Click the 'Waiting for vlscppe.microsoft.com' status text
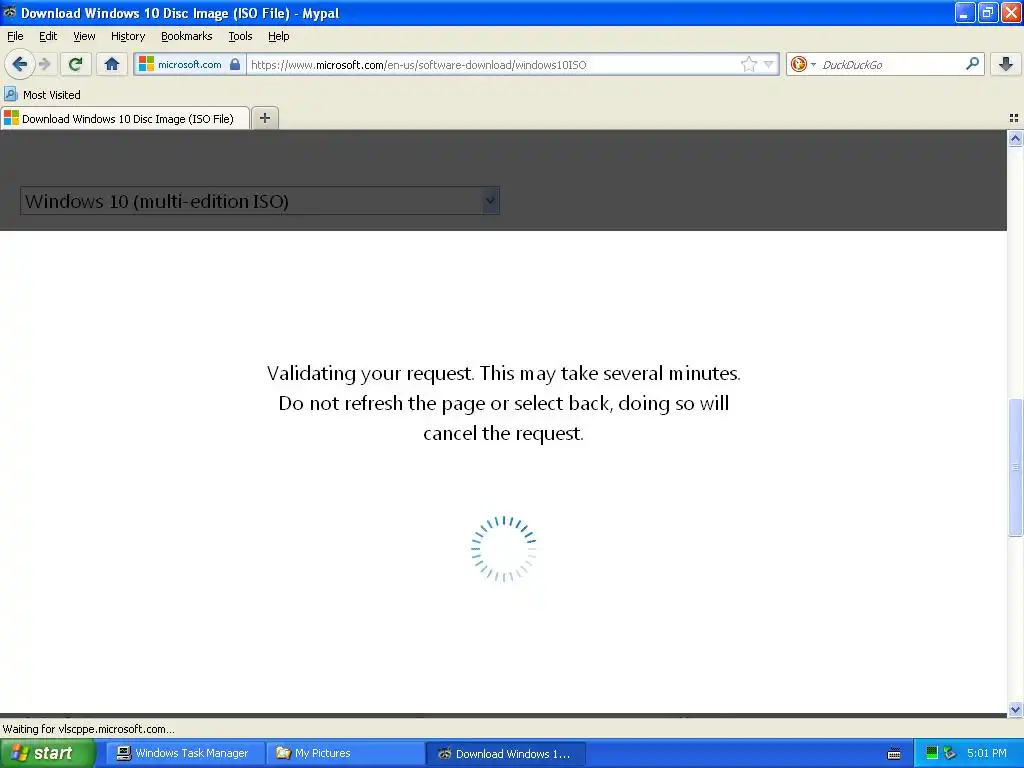This screenshot has width=1024, height=768. pos(89,729)
